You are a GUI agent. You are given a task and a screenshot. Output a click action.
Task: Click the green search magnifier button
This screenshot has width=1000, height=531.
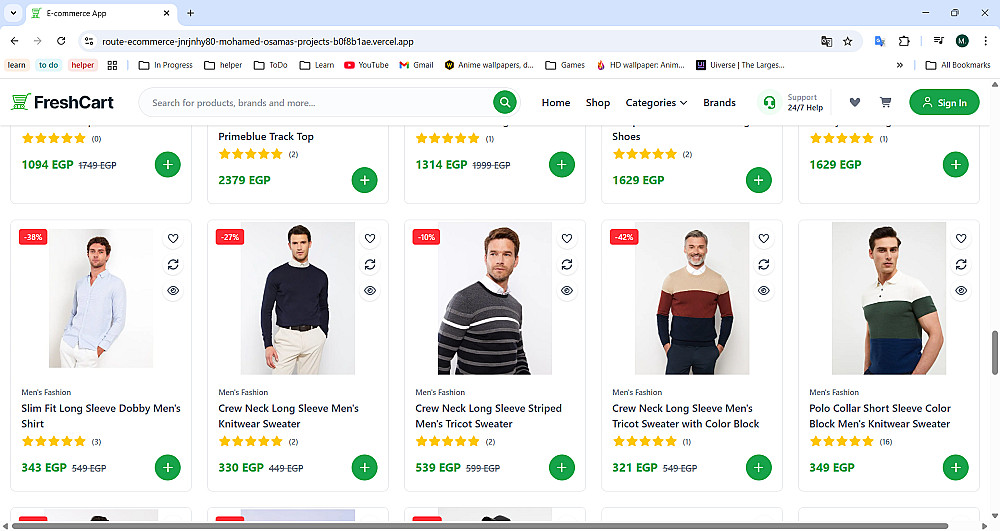pyautogui.click(x=505, y=102)
